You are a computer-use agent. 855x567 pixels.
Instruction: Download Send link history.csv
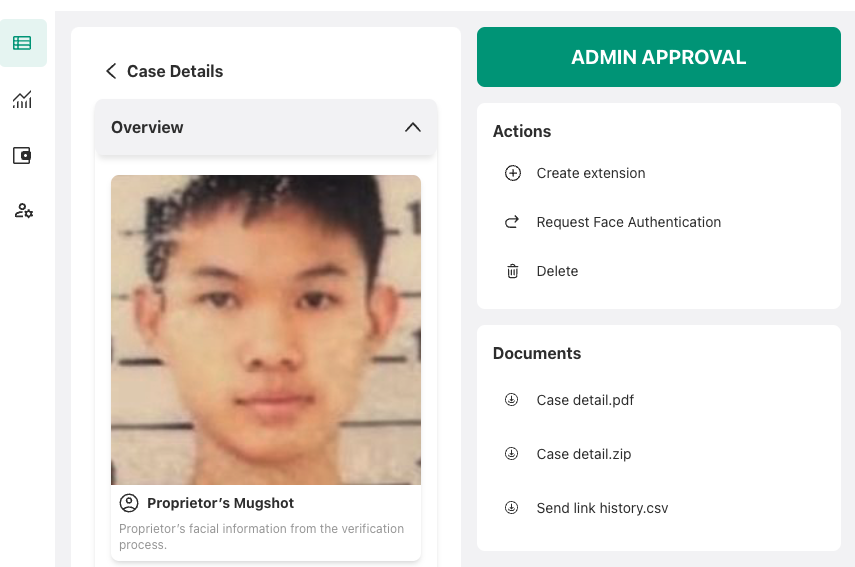[602, 508]
